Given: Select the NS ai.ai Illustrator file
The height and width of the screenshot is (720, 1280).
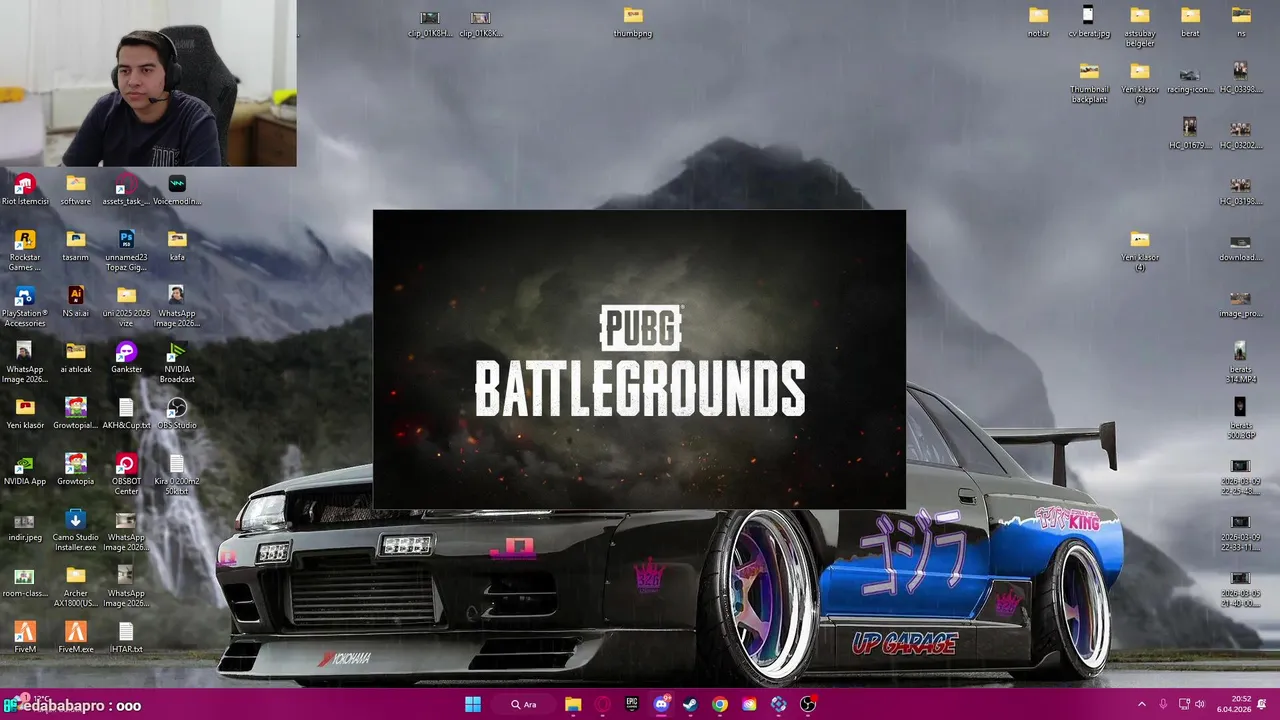Looking at the screenshot, I should [x=75, y=301].
